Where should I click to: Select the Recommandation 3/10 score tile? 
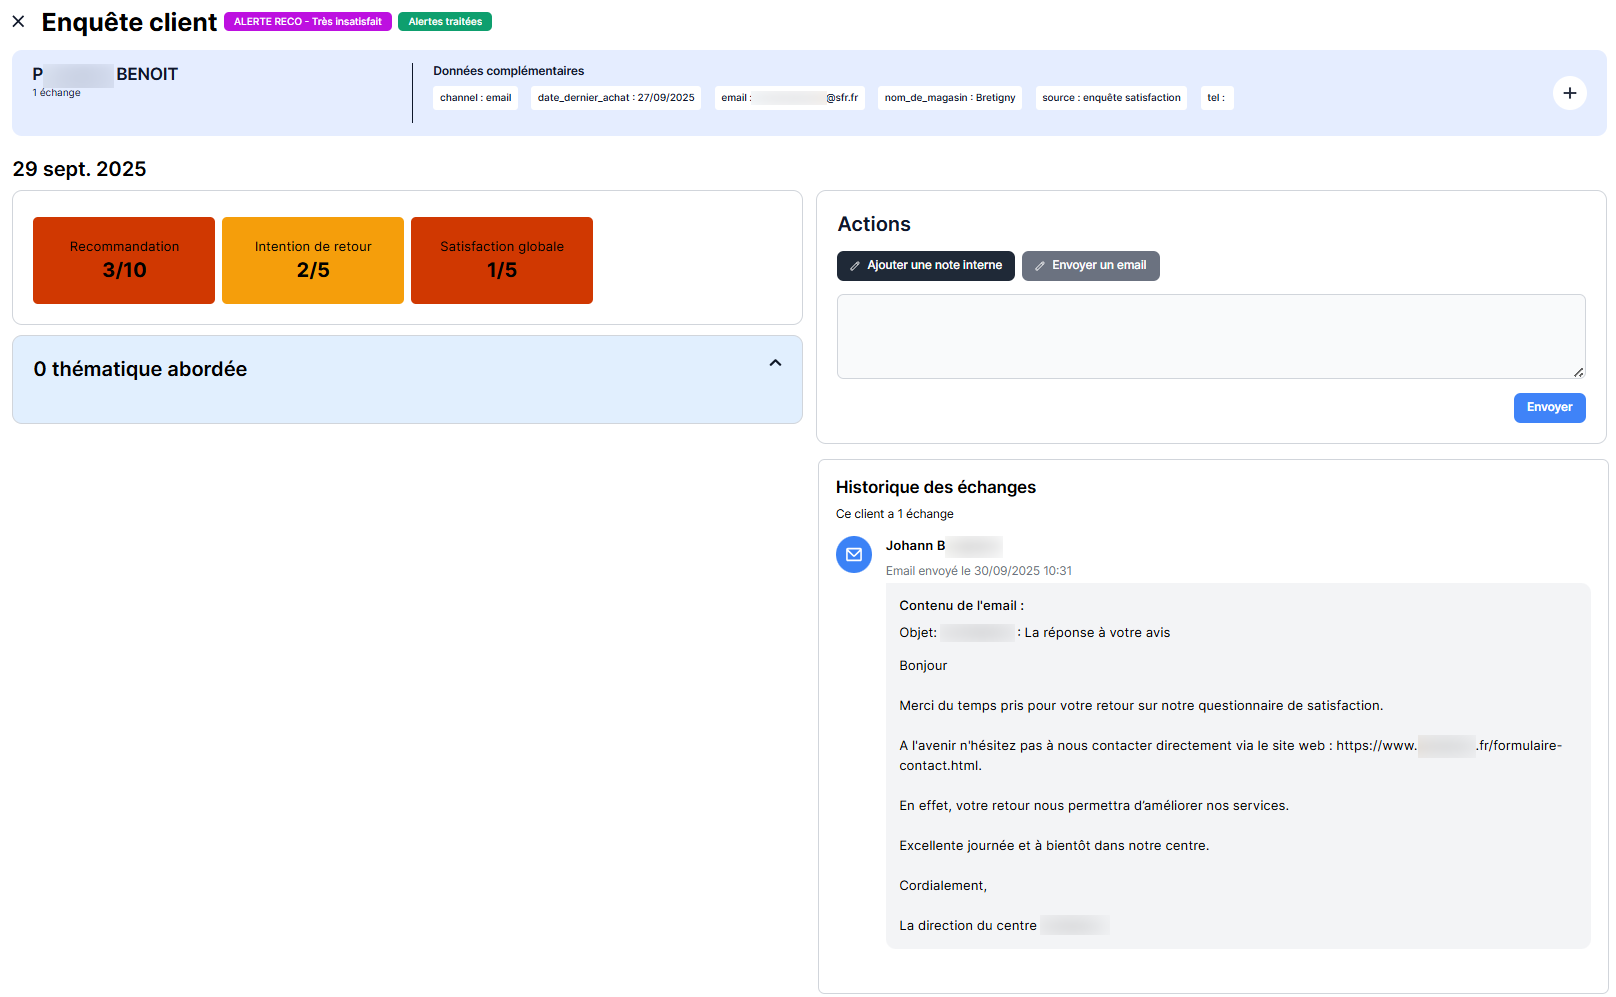pos(124,260)
